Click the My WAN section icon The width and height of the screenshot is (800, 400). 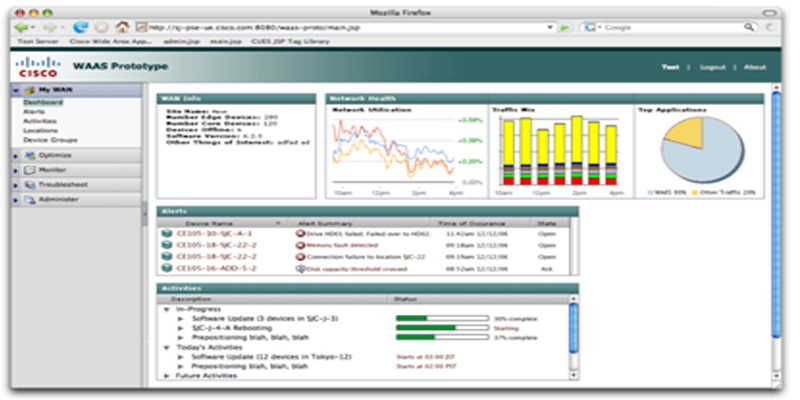[30, 90]
